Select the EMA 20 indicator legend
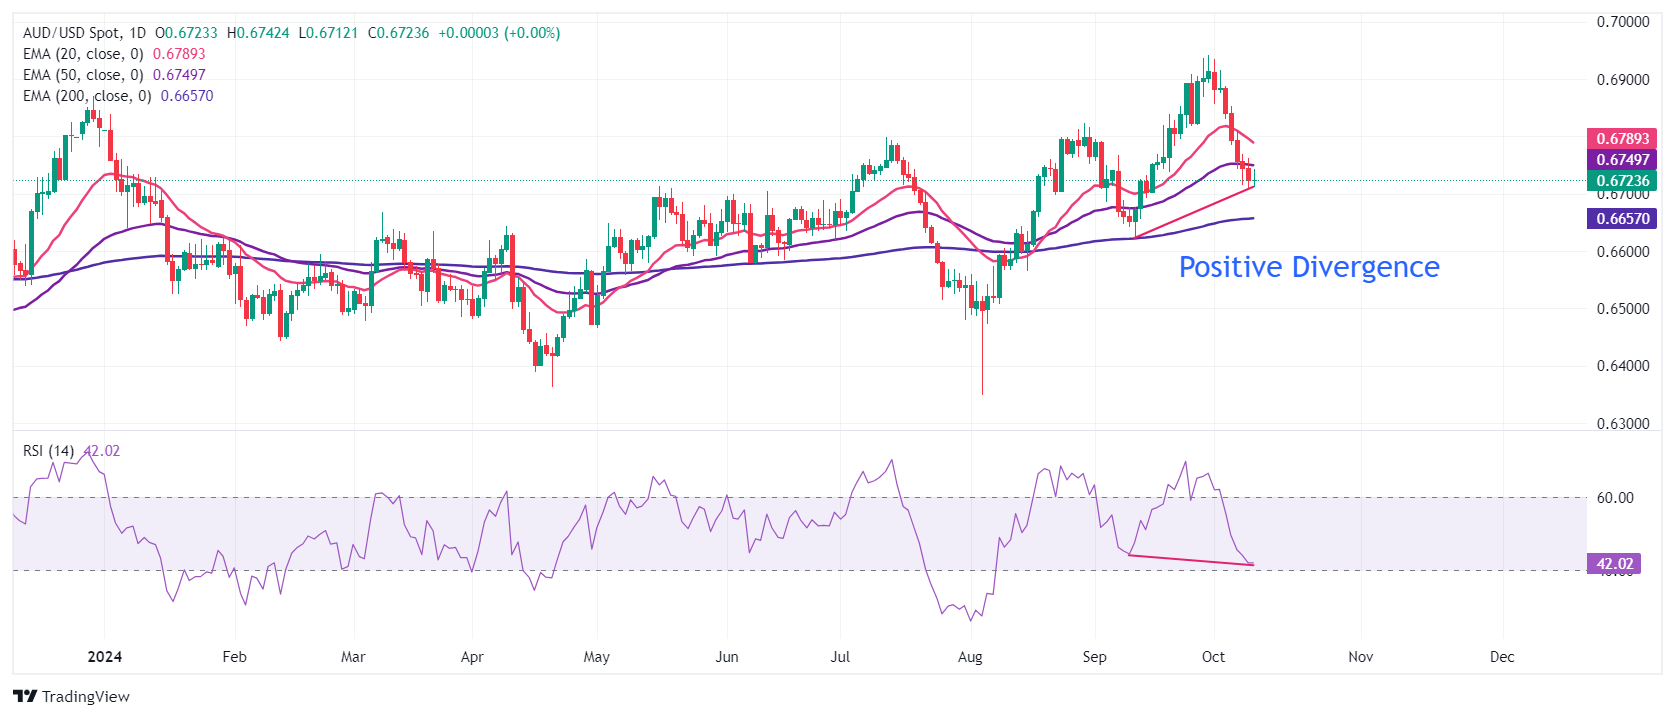 83,54
